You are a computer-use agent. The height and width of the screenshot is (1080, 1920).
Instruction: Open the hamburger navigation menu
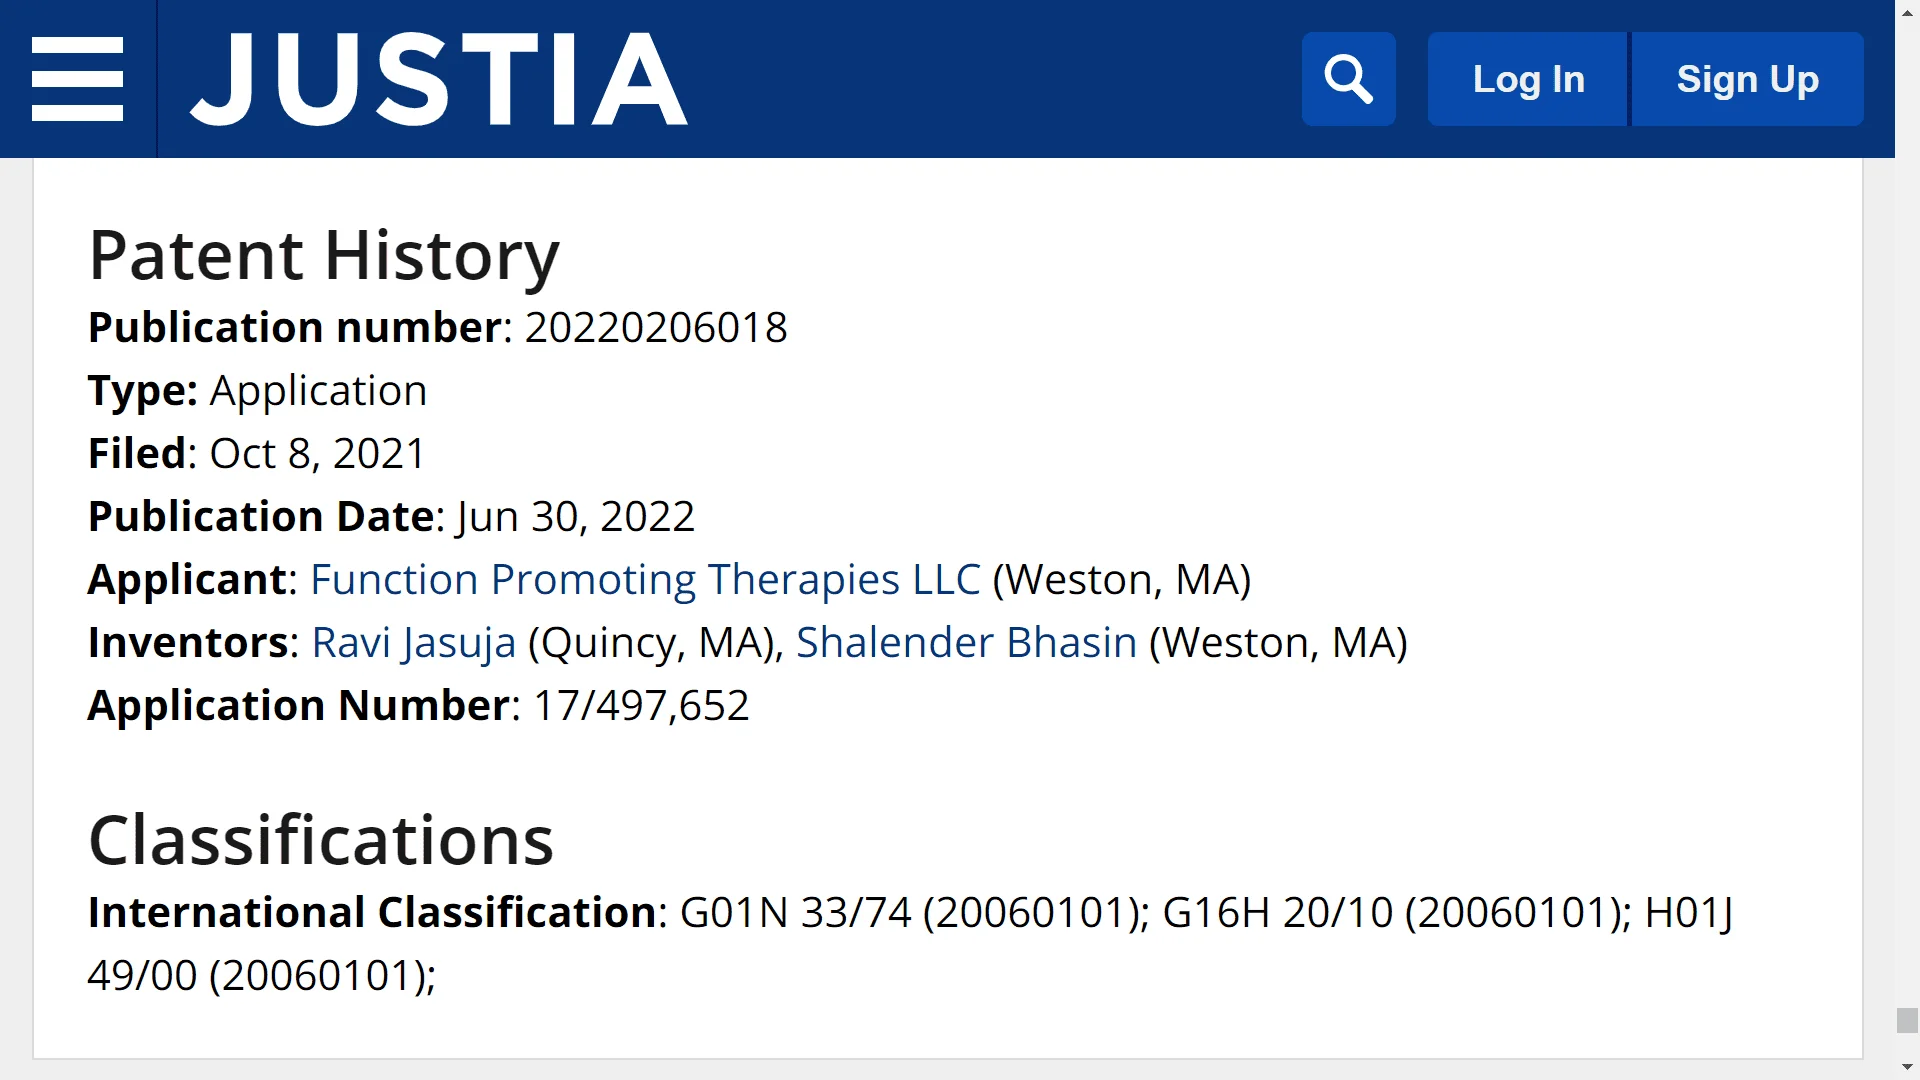pyautogui.click(x=77, y=79)
